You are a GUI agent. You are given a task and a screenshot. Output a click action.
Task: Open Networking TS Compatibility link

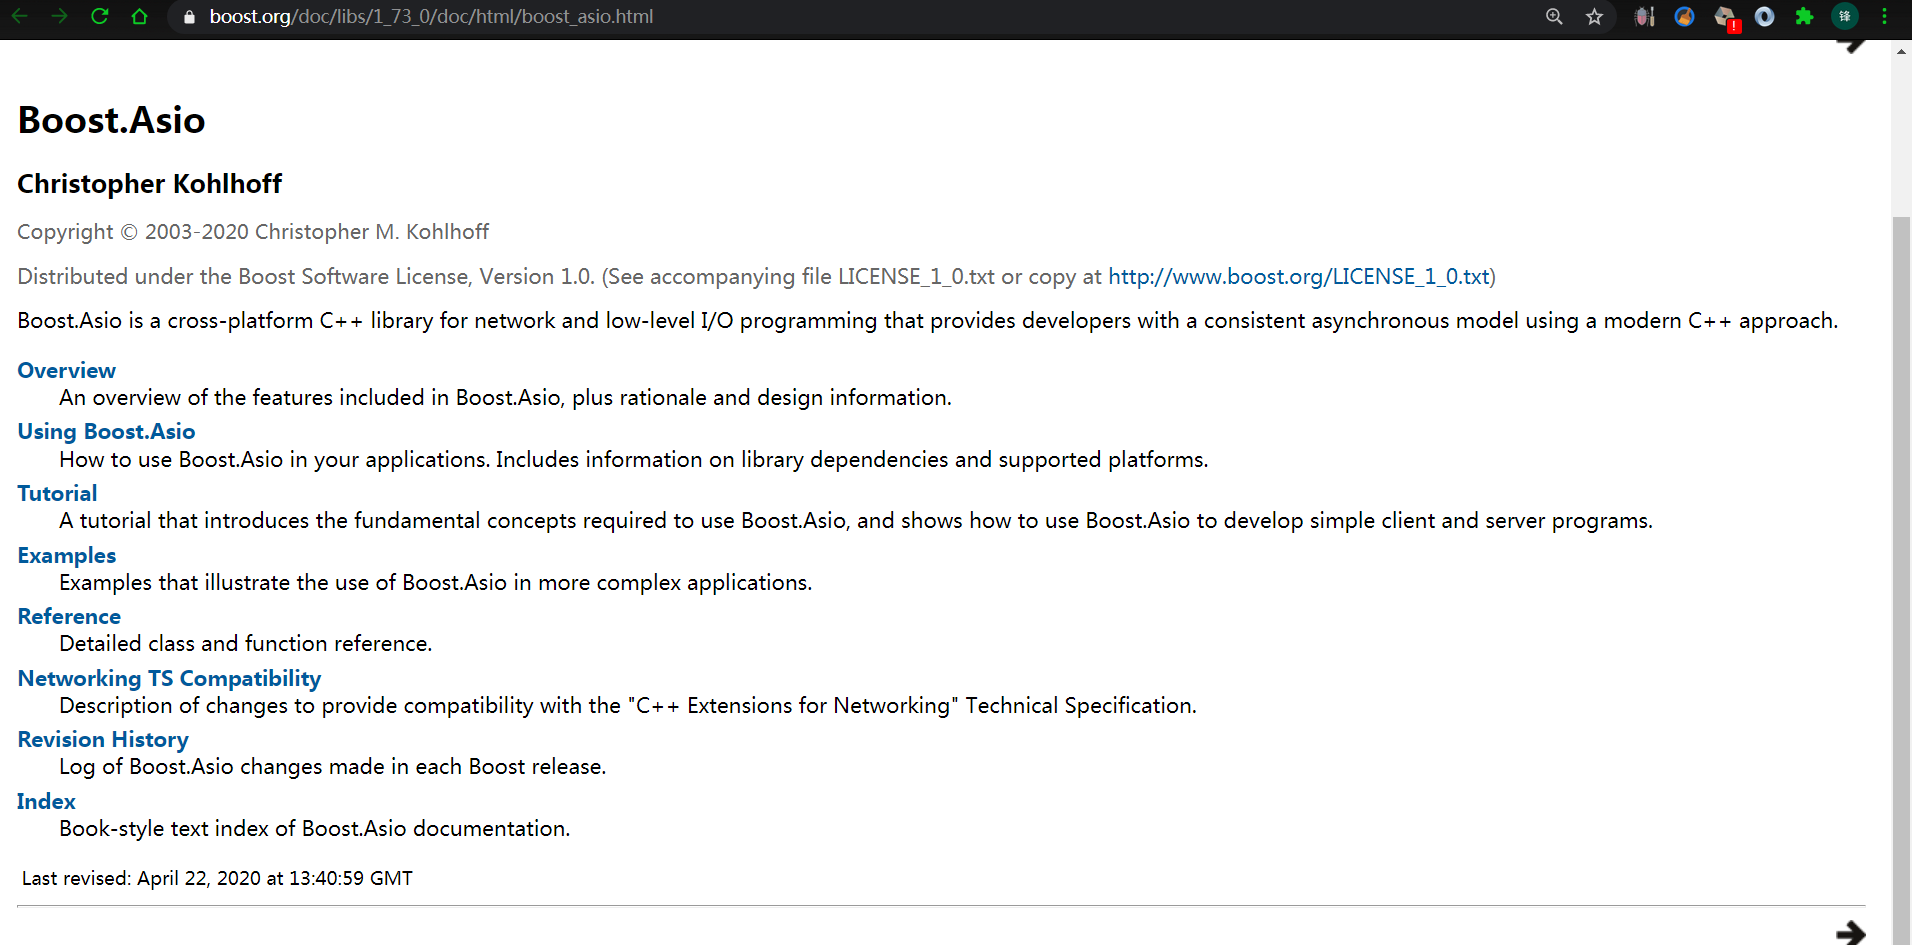click(x=169, y=678)
